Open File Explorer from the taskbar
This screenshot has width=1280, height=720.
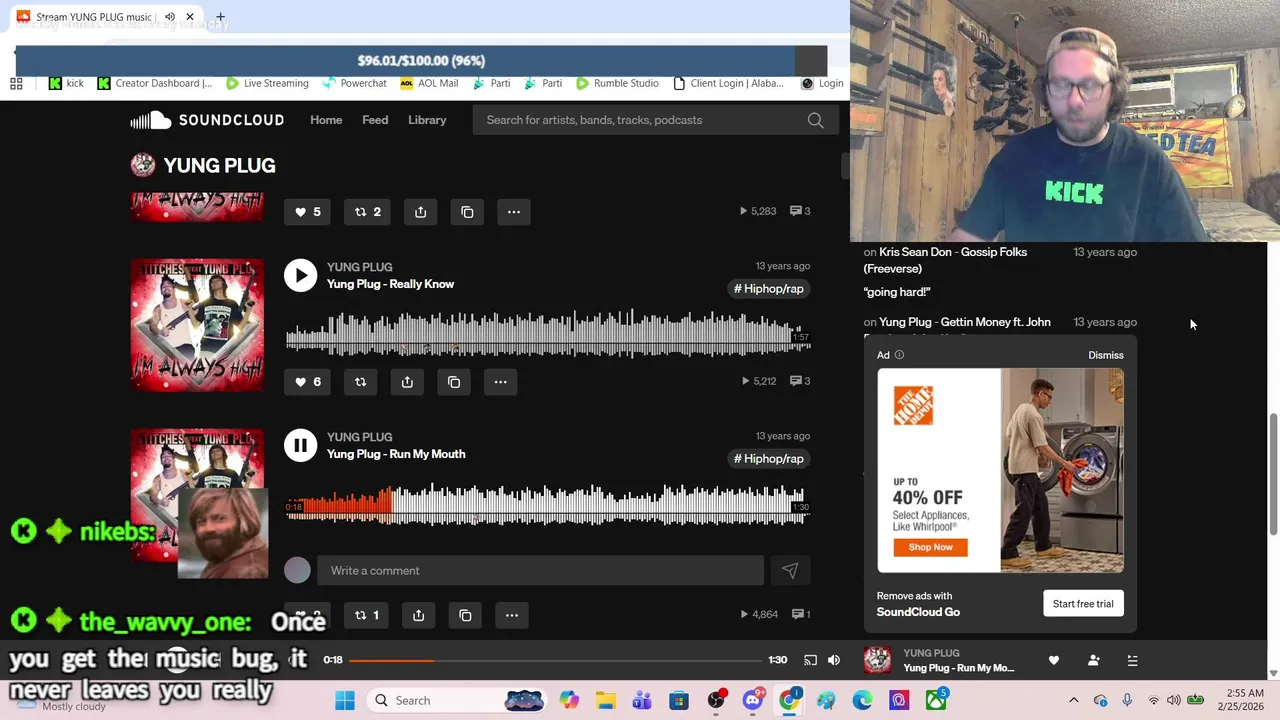pos(605,700)
